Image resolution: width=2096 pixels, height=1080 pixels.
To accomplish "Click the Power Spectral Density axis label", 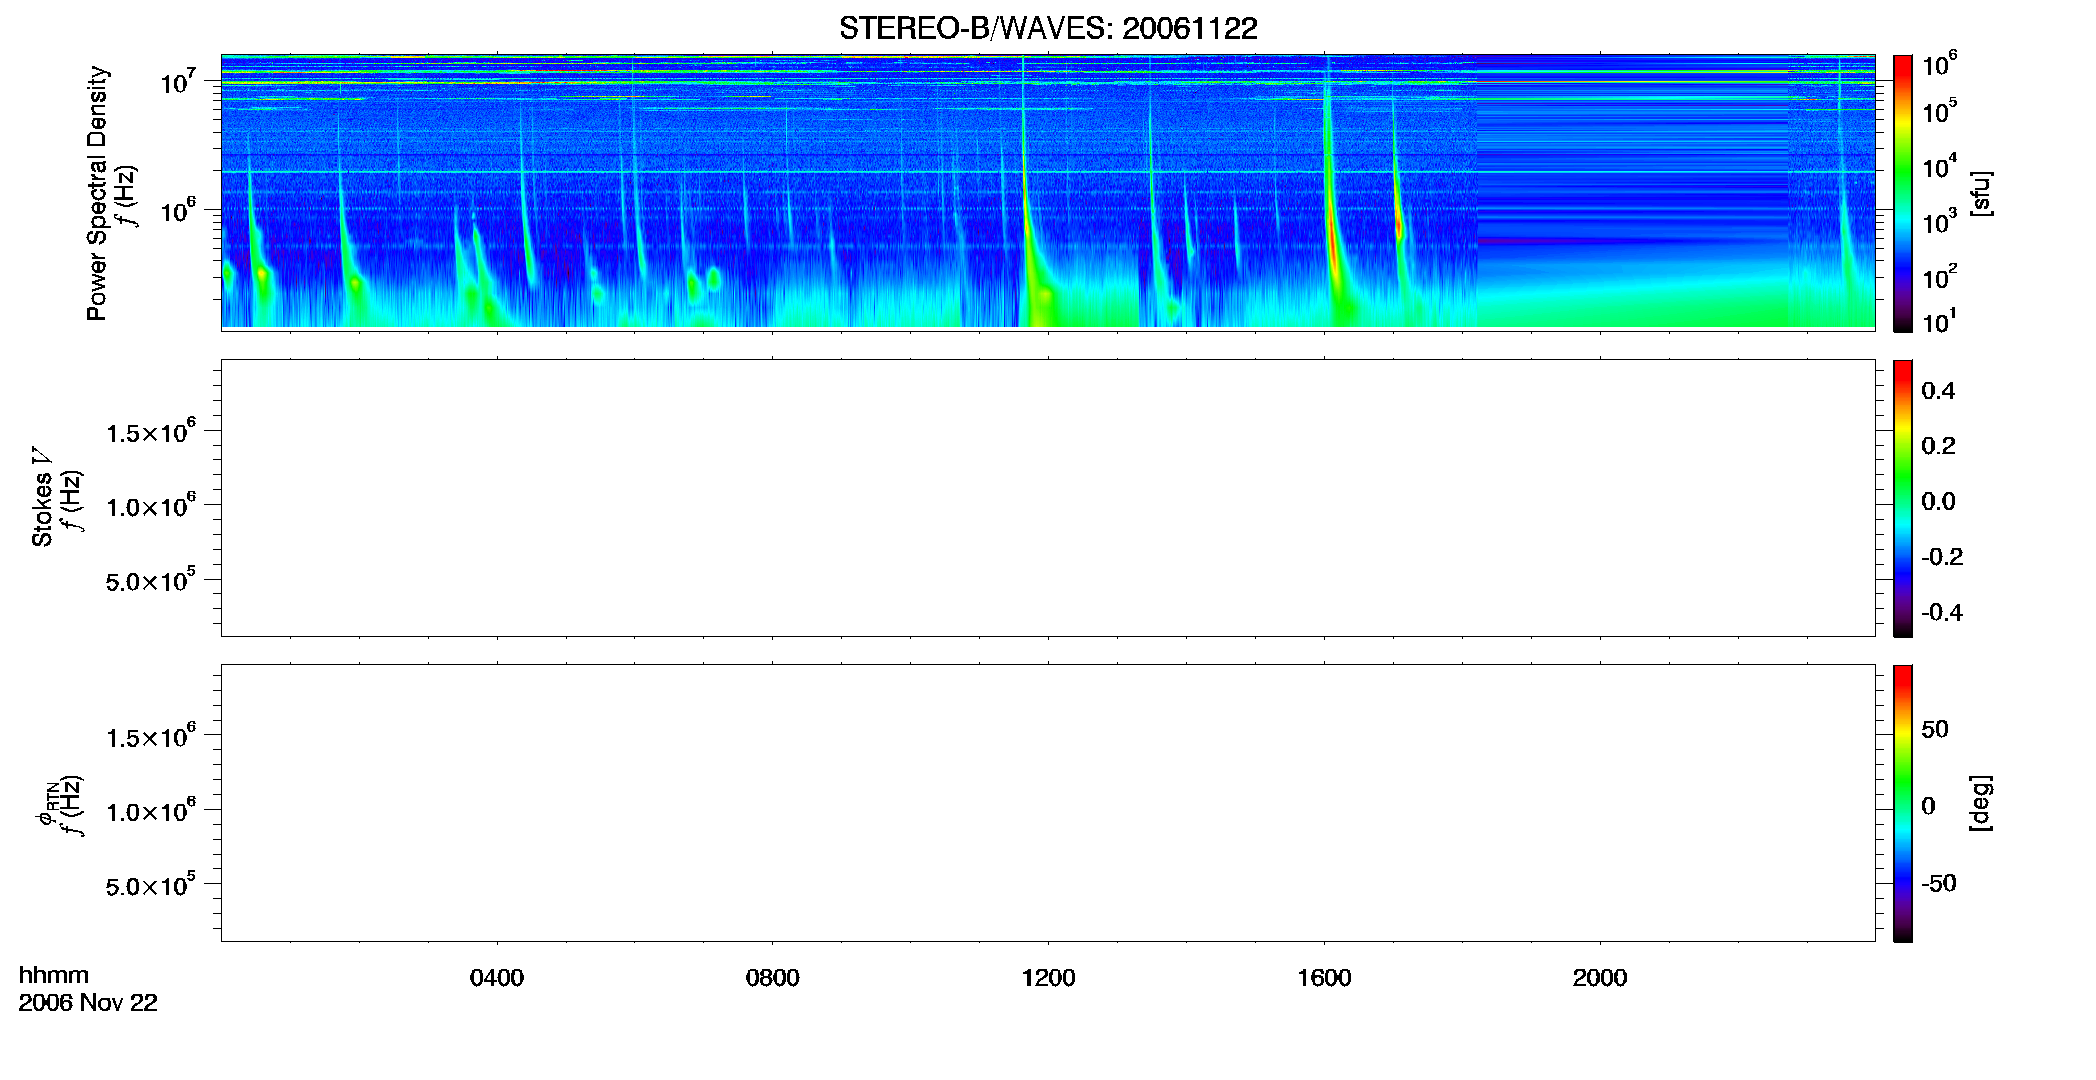I will click(97, 193).
